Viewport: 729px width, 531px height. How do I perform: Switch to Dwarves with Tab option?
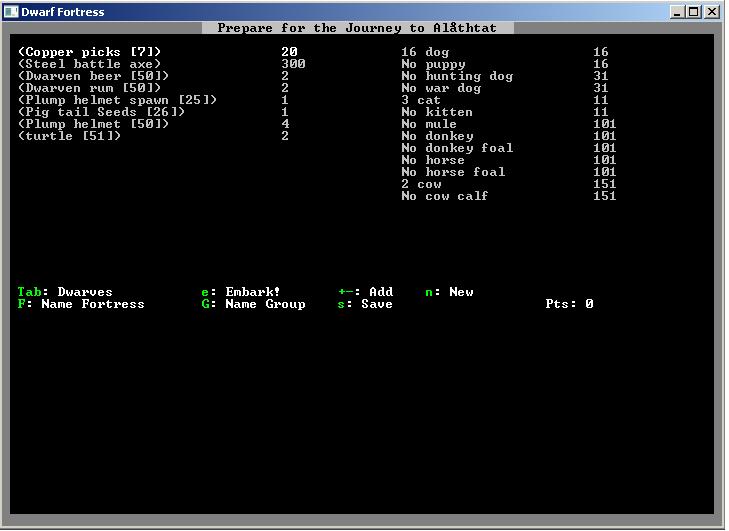65,292
